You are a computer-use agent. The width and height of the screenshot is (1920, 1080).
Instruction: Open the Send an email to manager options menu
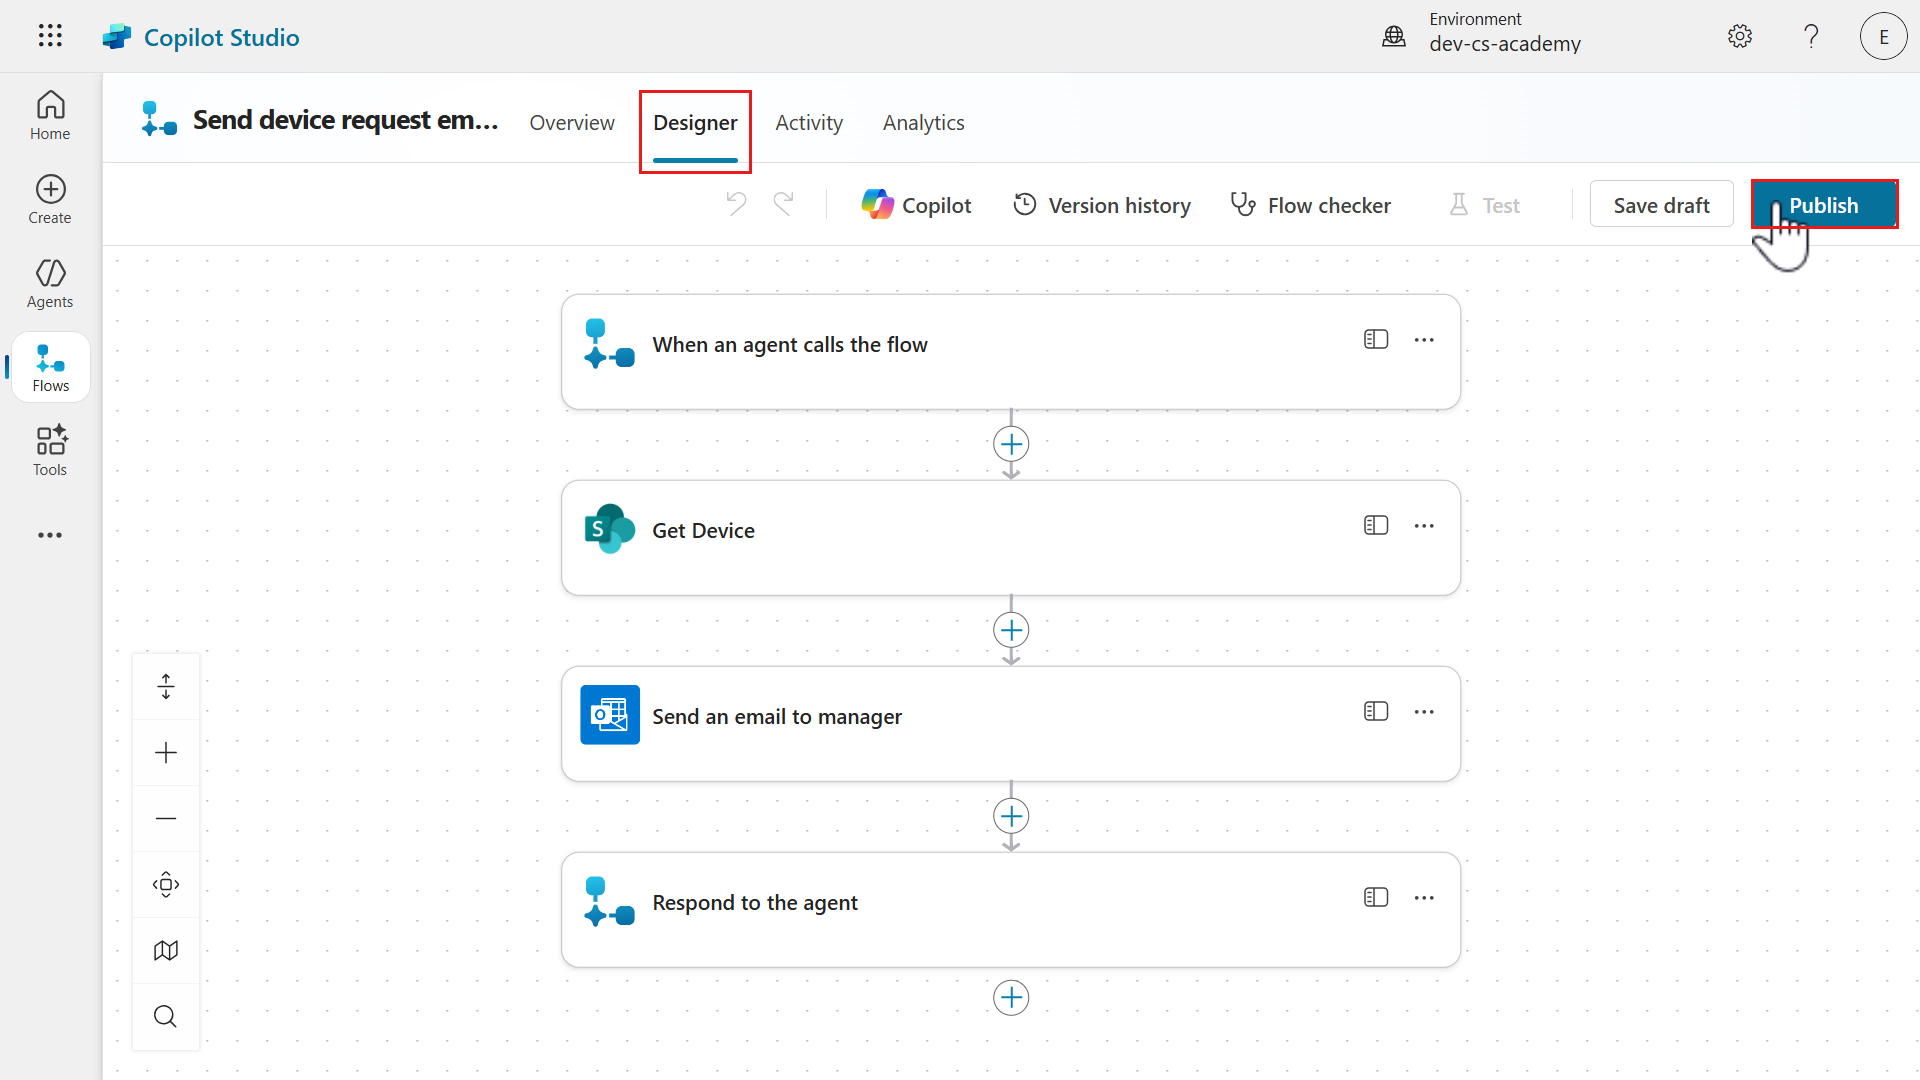[1424, 712]
